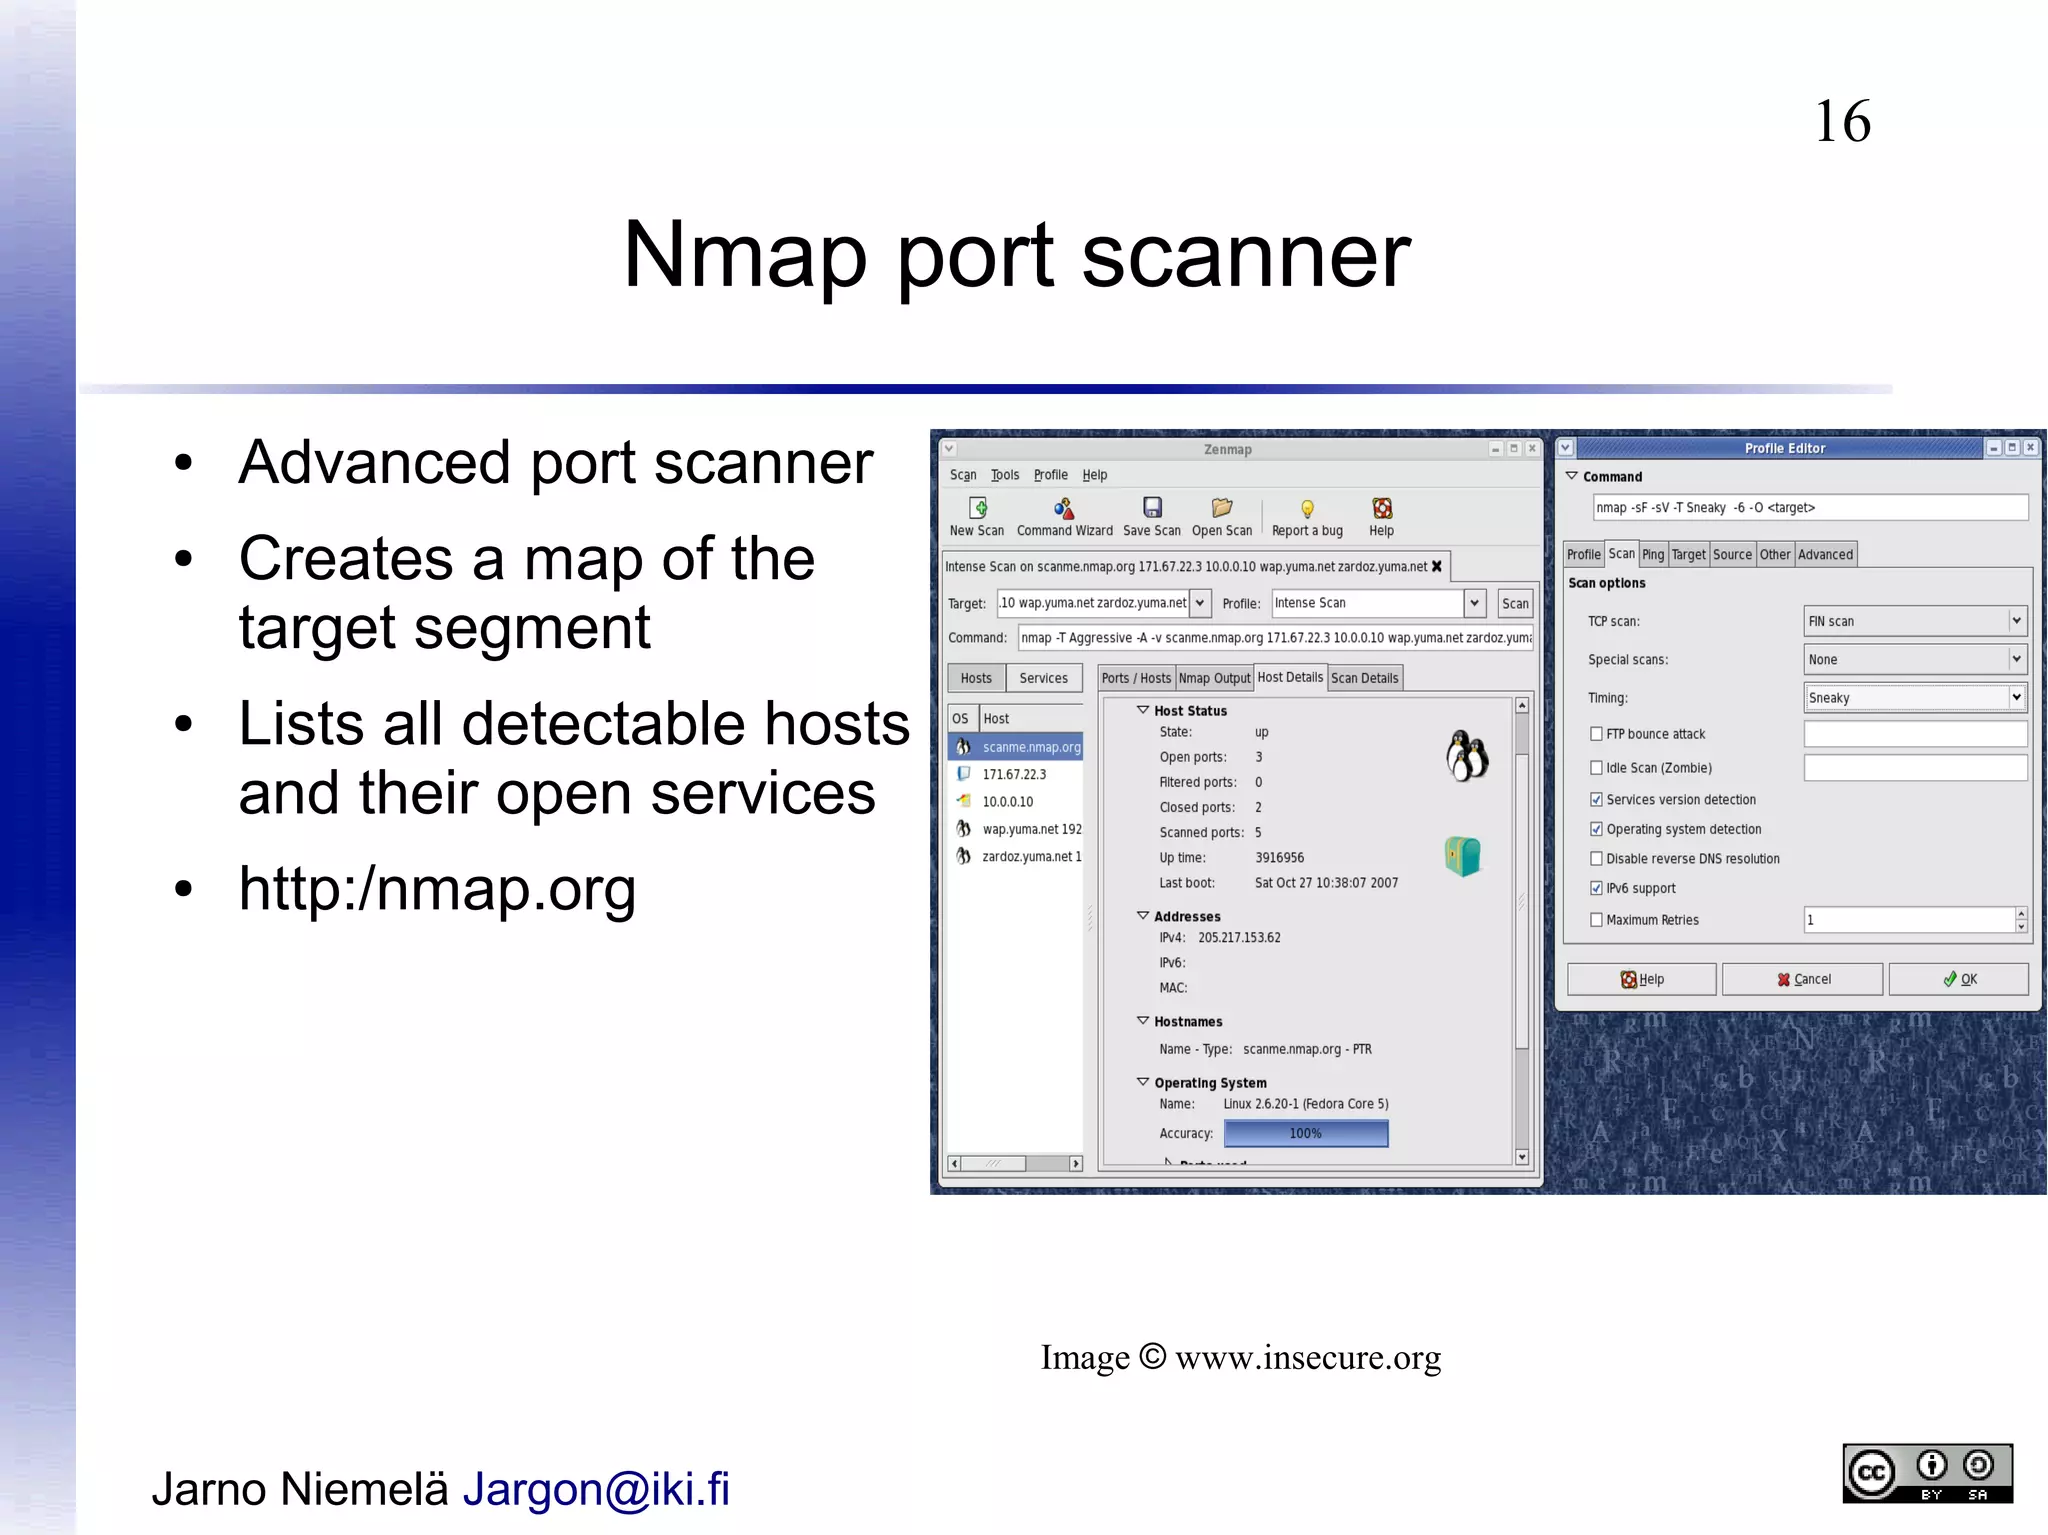Click the New Scan toolbar icon
Image resolution: width=2048 pixels, height=1535 pixels.
(x=978, y=508)
